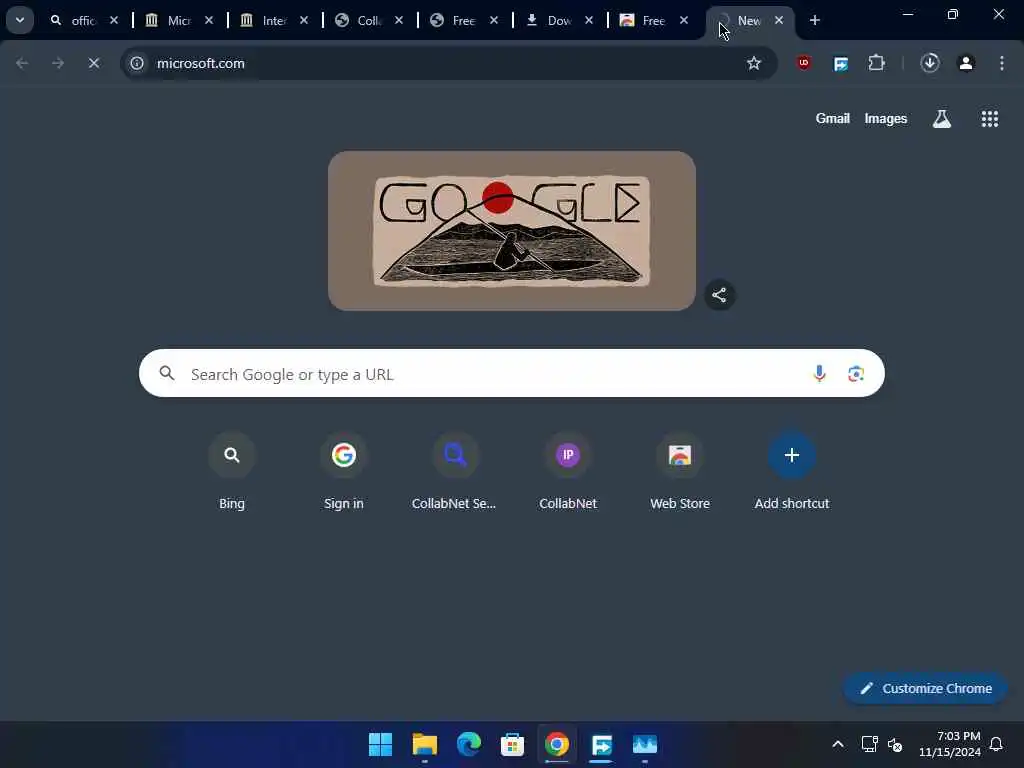Screen dimensions: 1024x768
Task: Open the Extensions puzzle menu
Action: [876, 63]
